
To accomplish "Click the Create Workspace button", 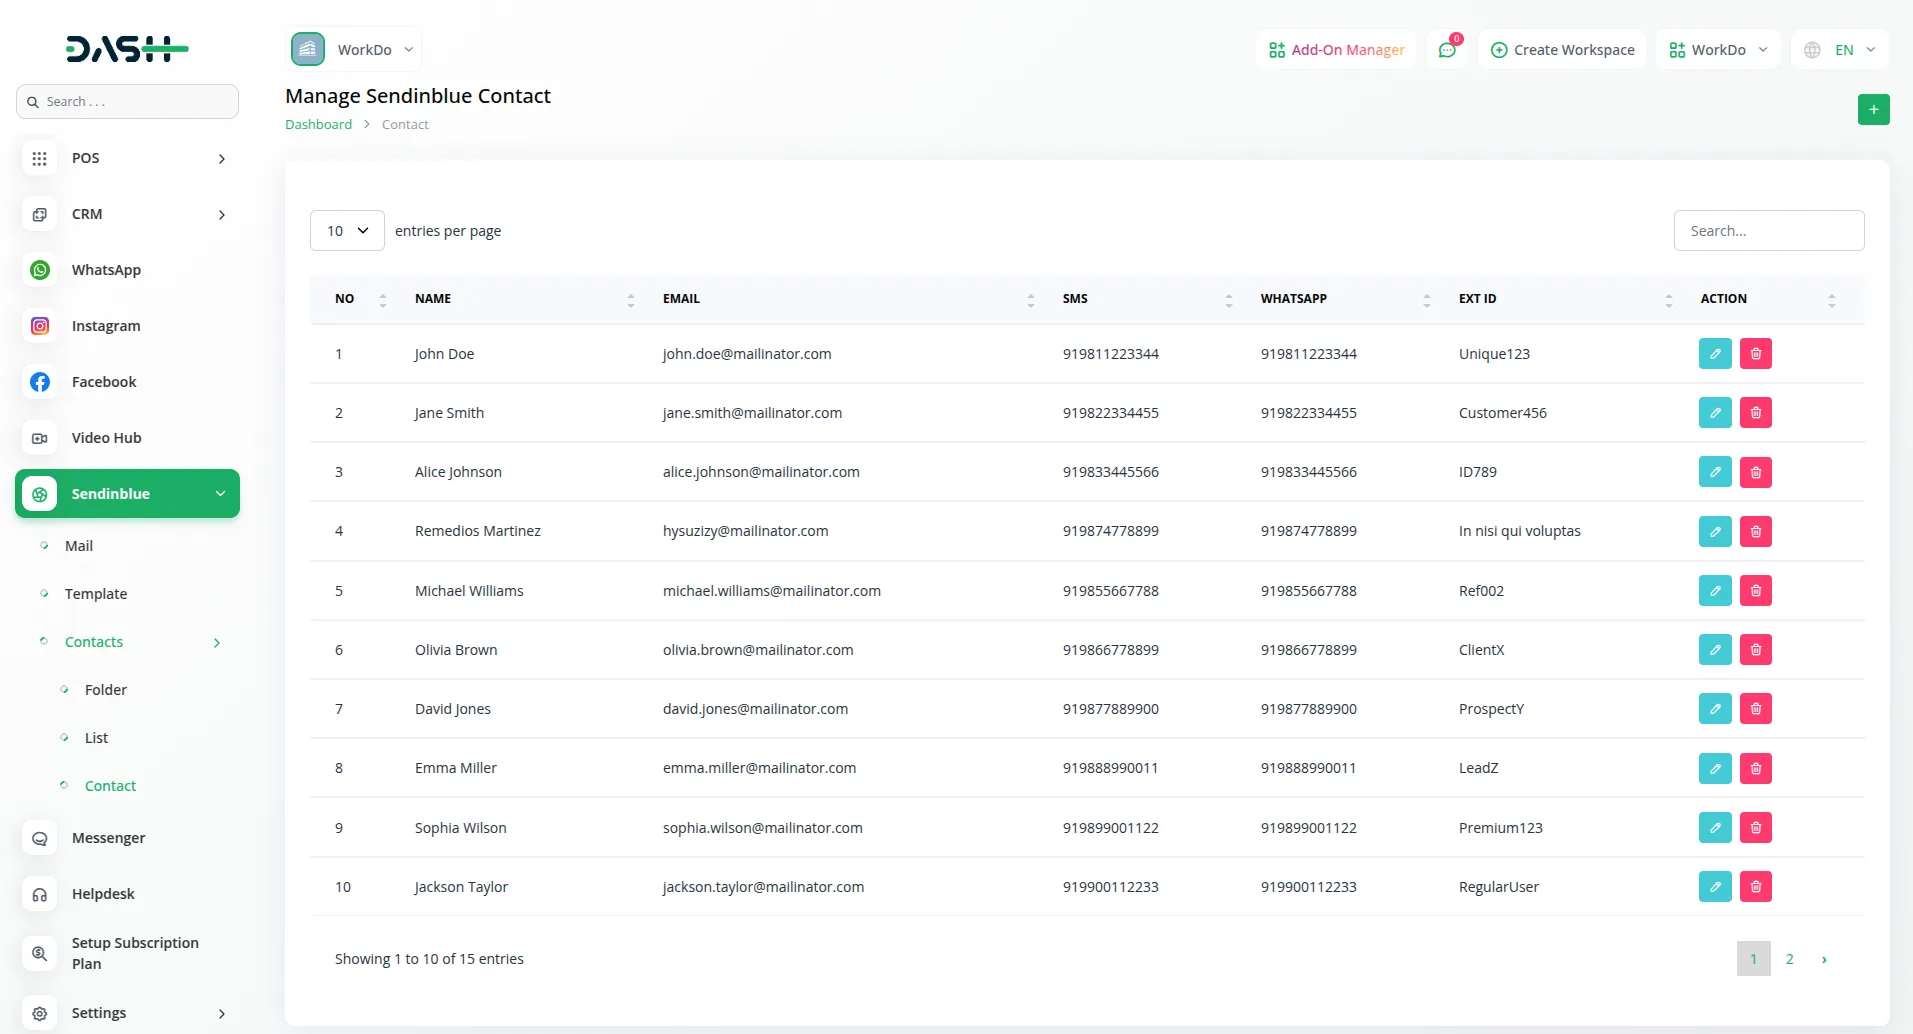I will click(1562, 50).
